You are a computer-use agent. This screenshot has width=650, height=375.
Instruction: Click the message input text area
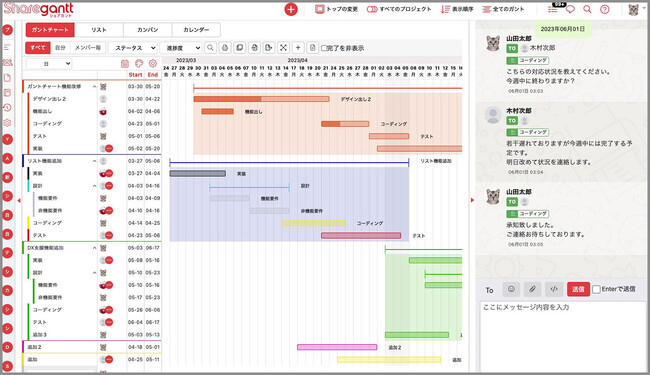point(563,336)
